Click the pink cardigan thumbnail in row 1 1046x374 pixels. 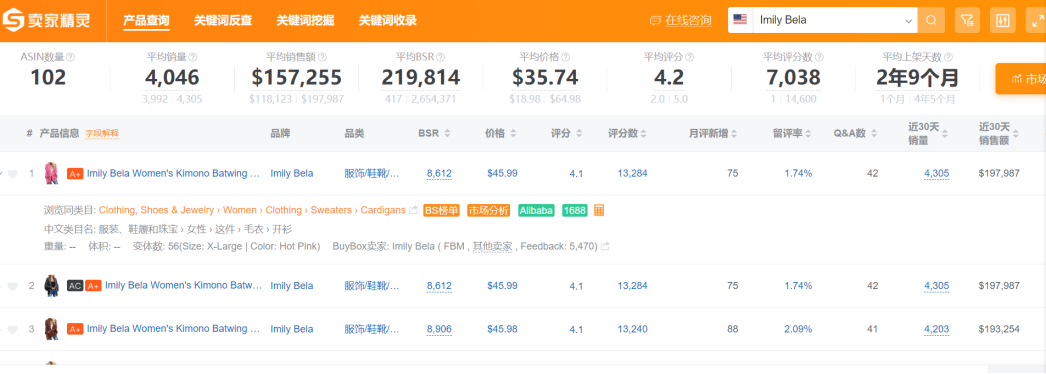(51, 173)
